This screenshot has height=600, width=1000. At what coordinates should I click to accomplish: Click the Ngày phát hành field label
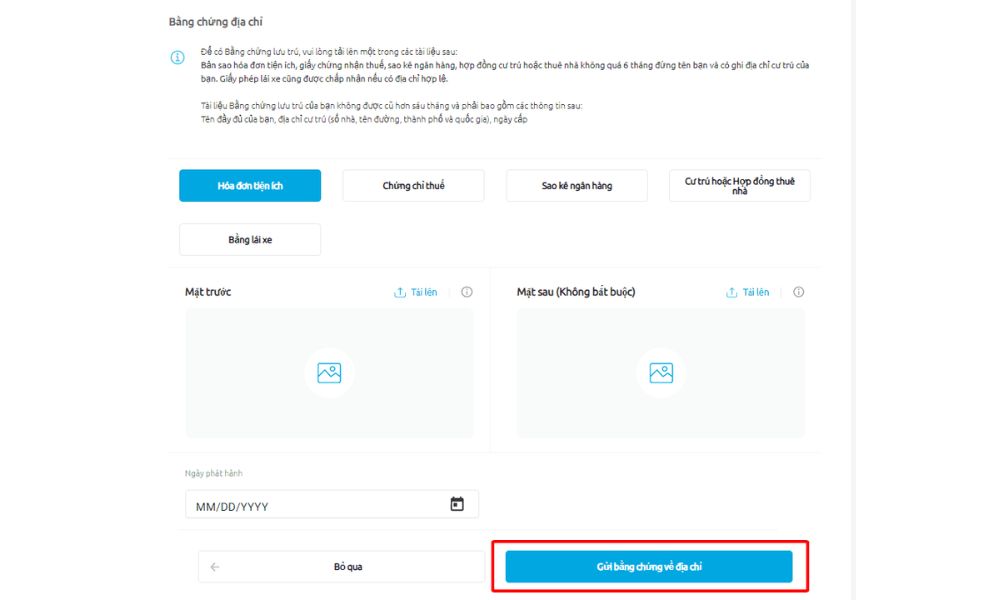pos(214,473)
